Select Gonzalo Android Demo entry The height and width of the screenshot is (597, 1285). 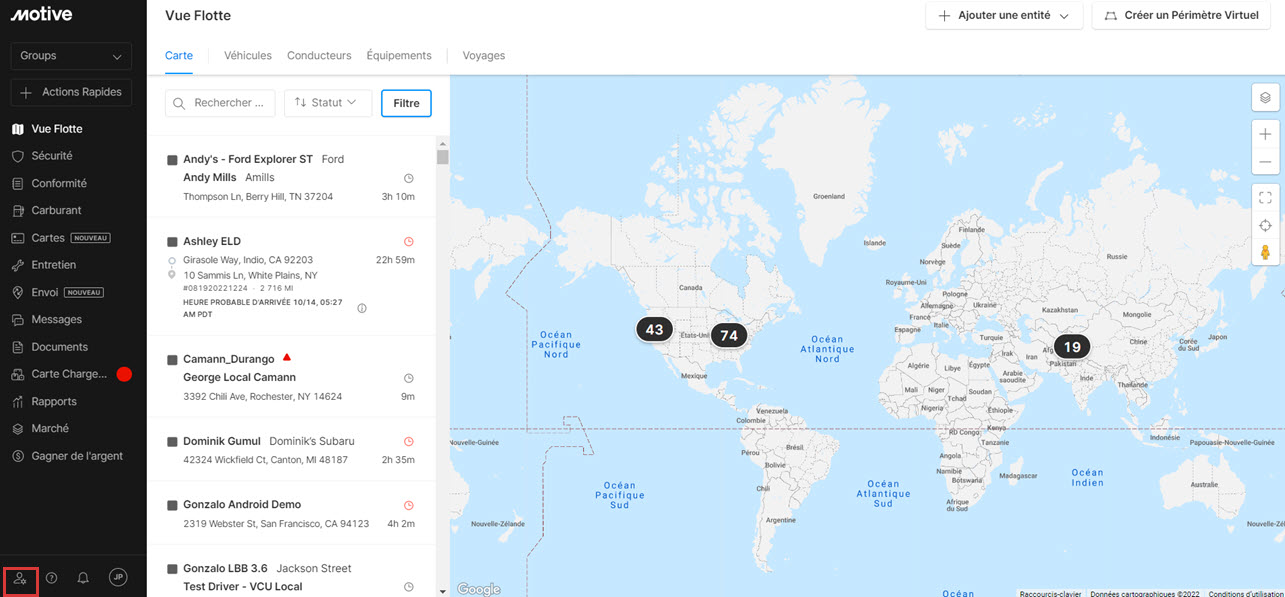(291, 514)
